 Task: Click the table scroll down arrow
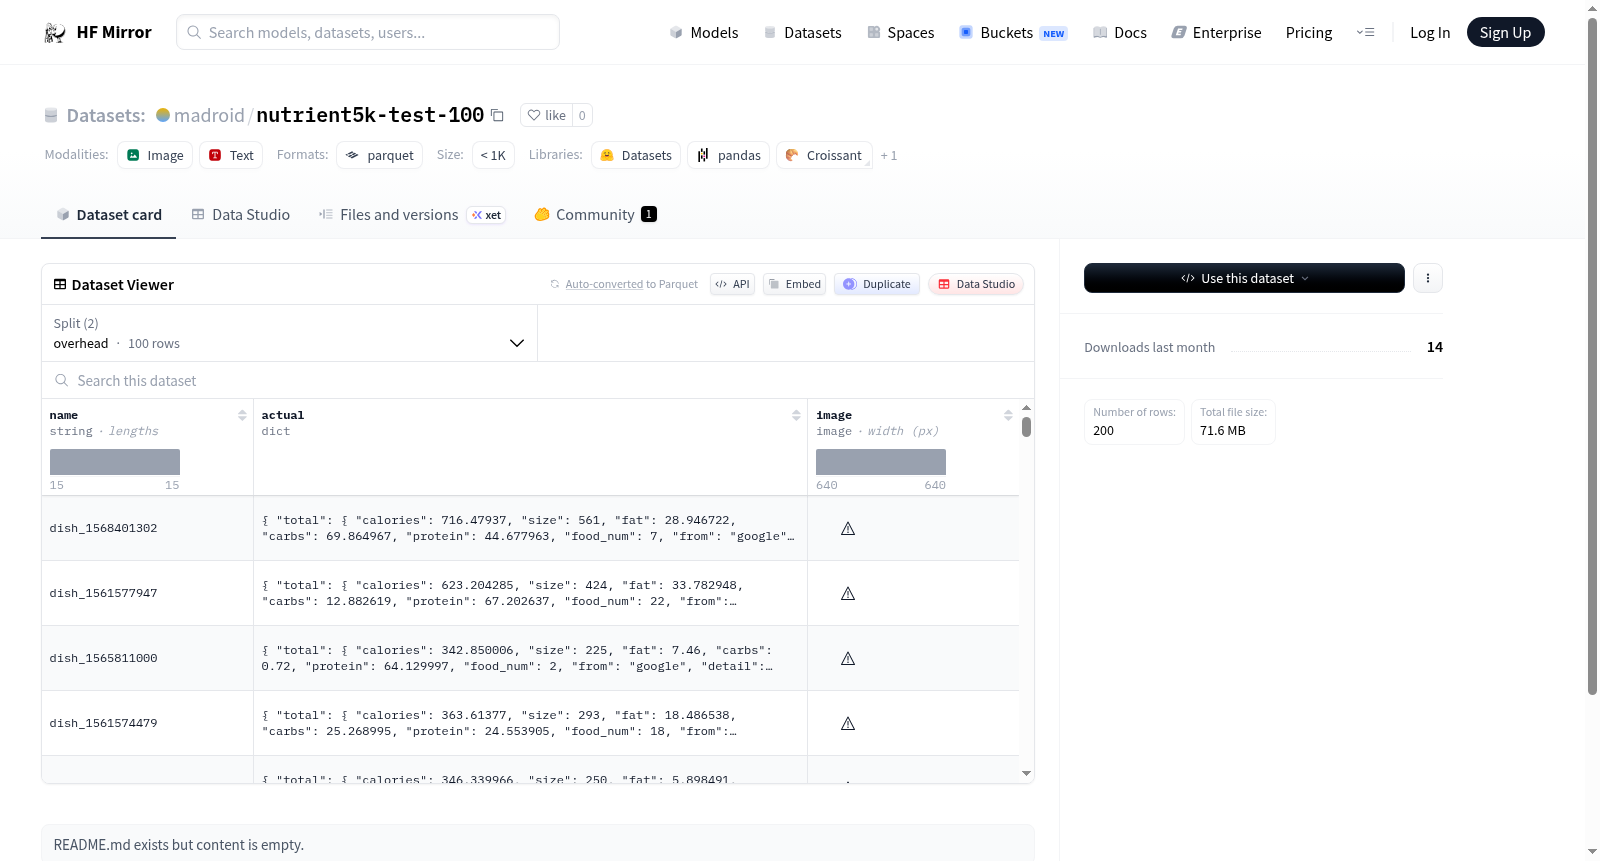point(1026,773)
